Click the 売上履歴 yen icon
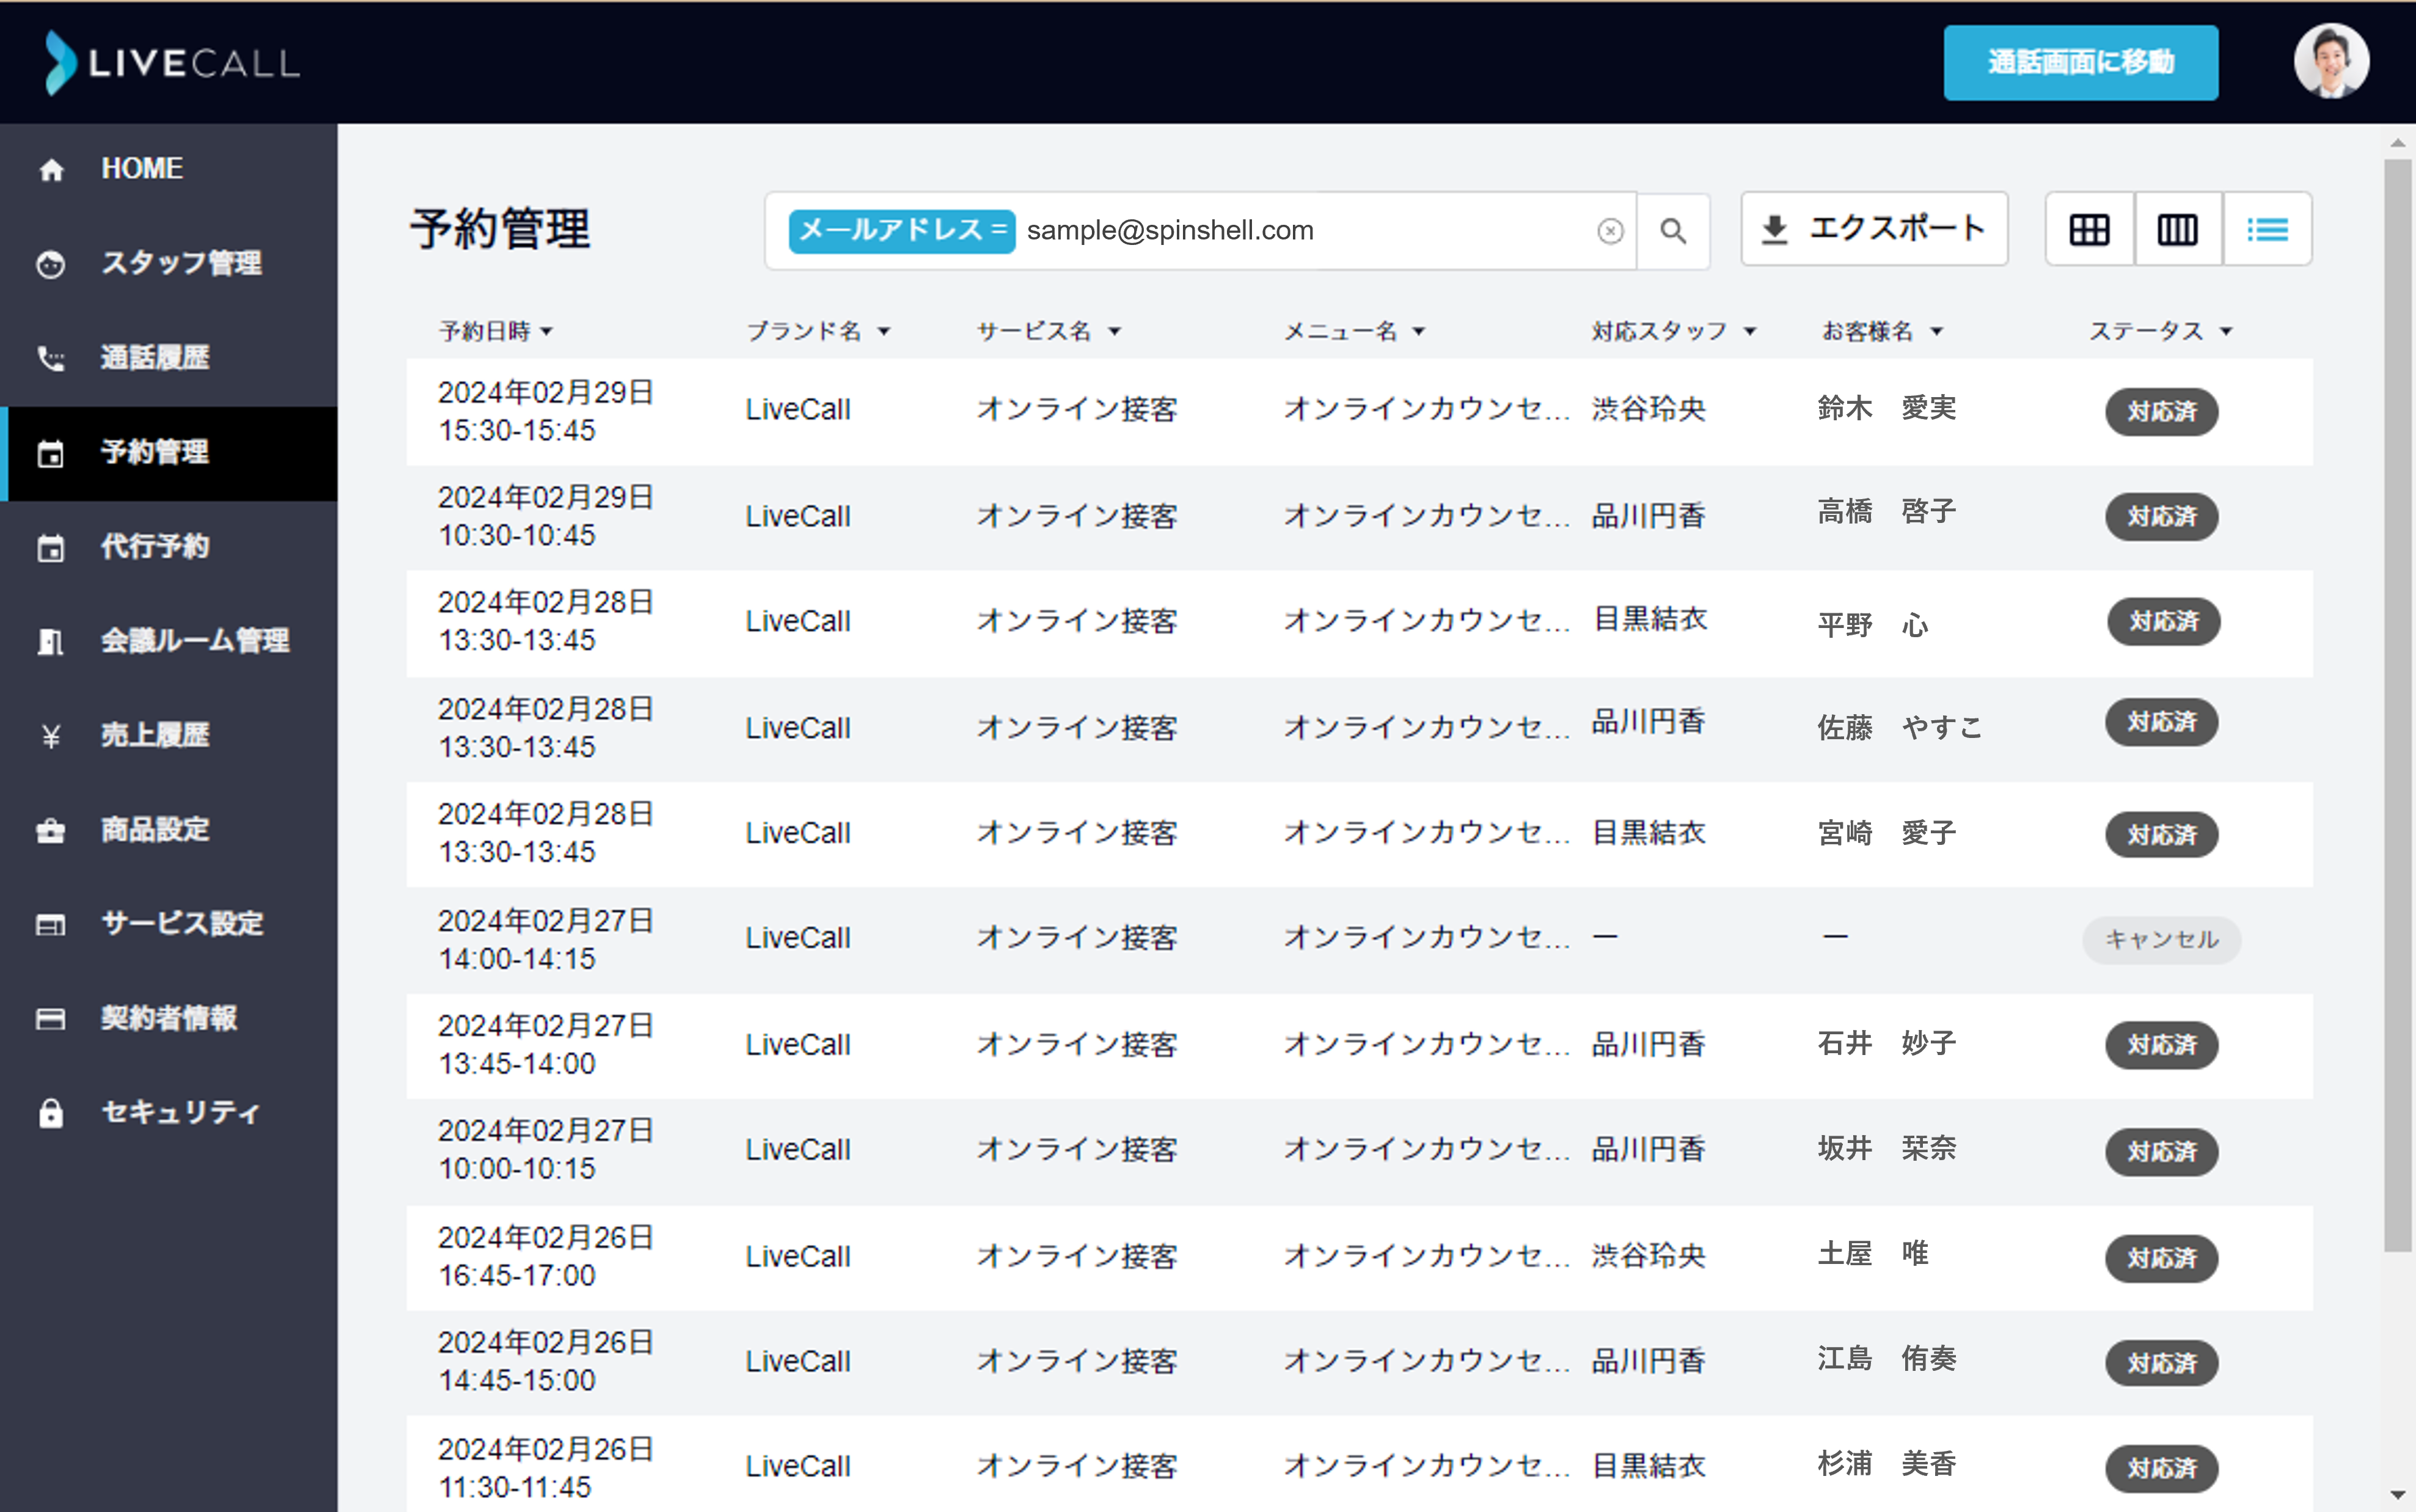 pos(51,736)
